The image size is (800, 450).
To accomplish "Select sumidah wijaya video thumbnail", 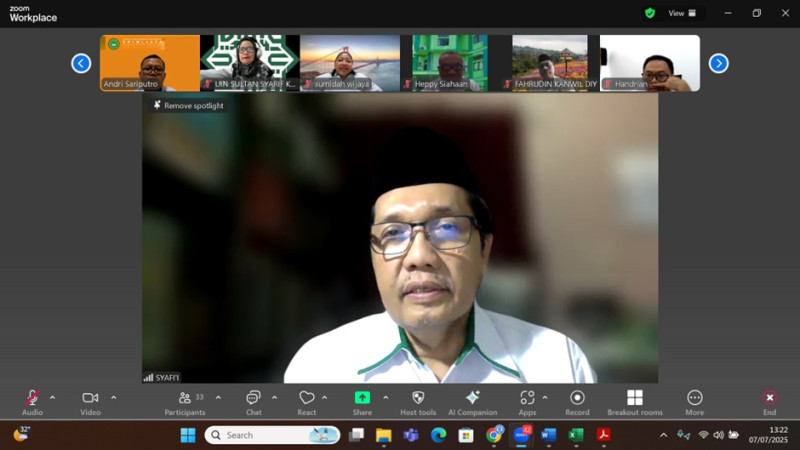I will tap(350, 63).
